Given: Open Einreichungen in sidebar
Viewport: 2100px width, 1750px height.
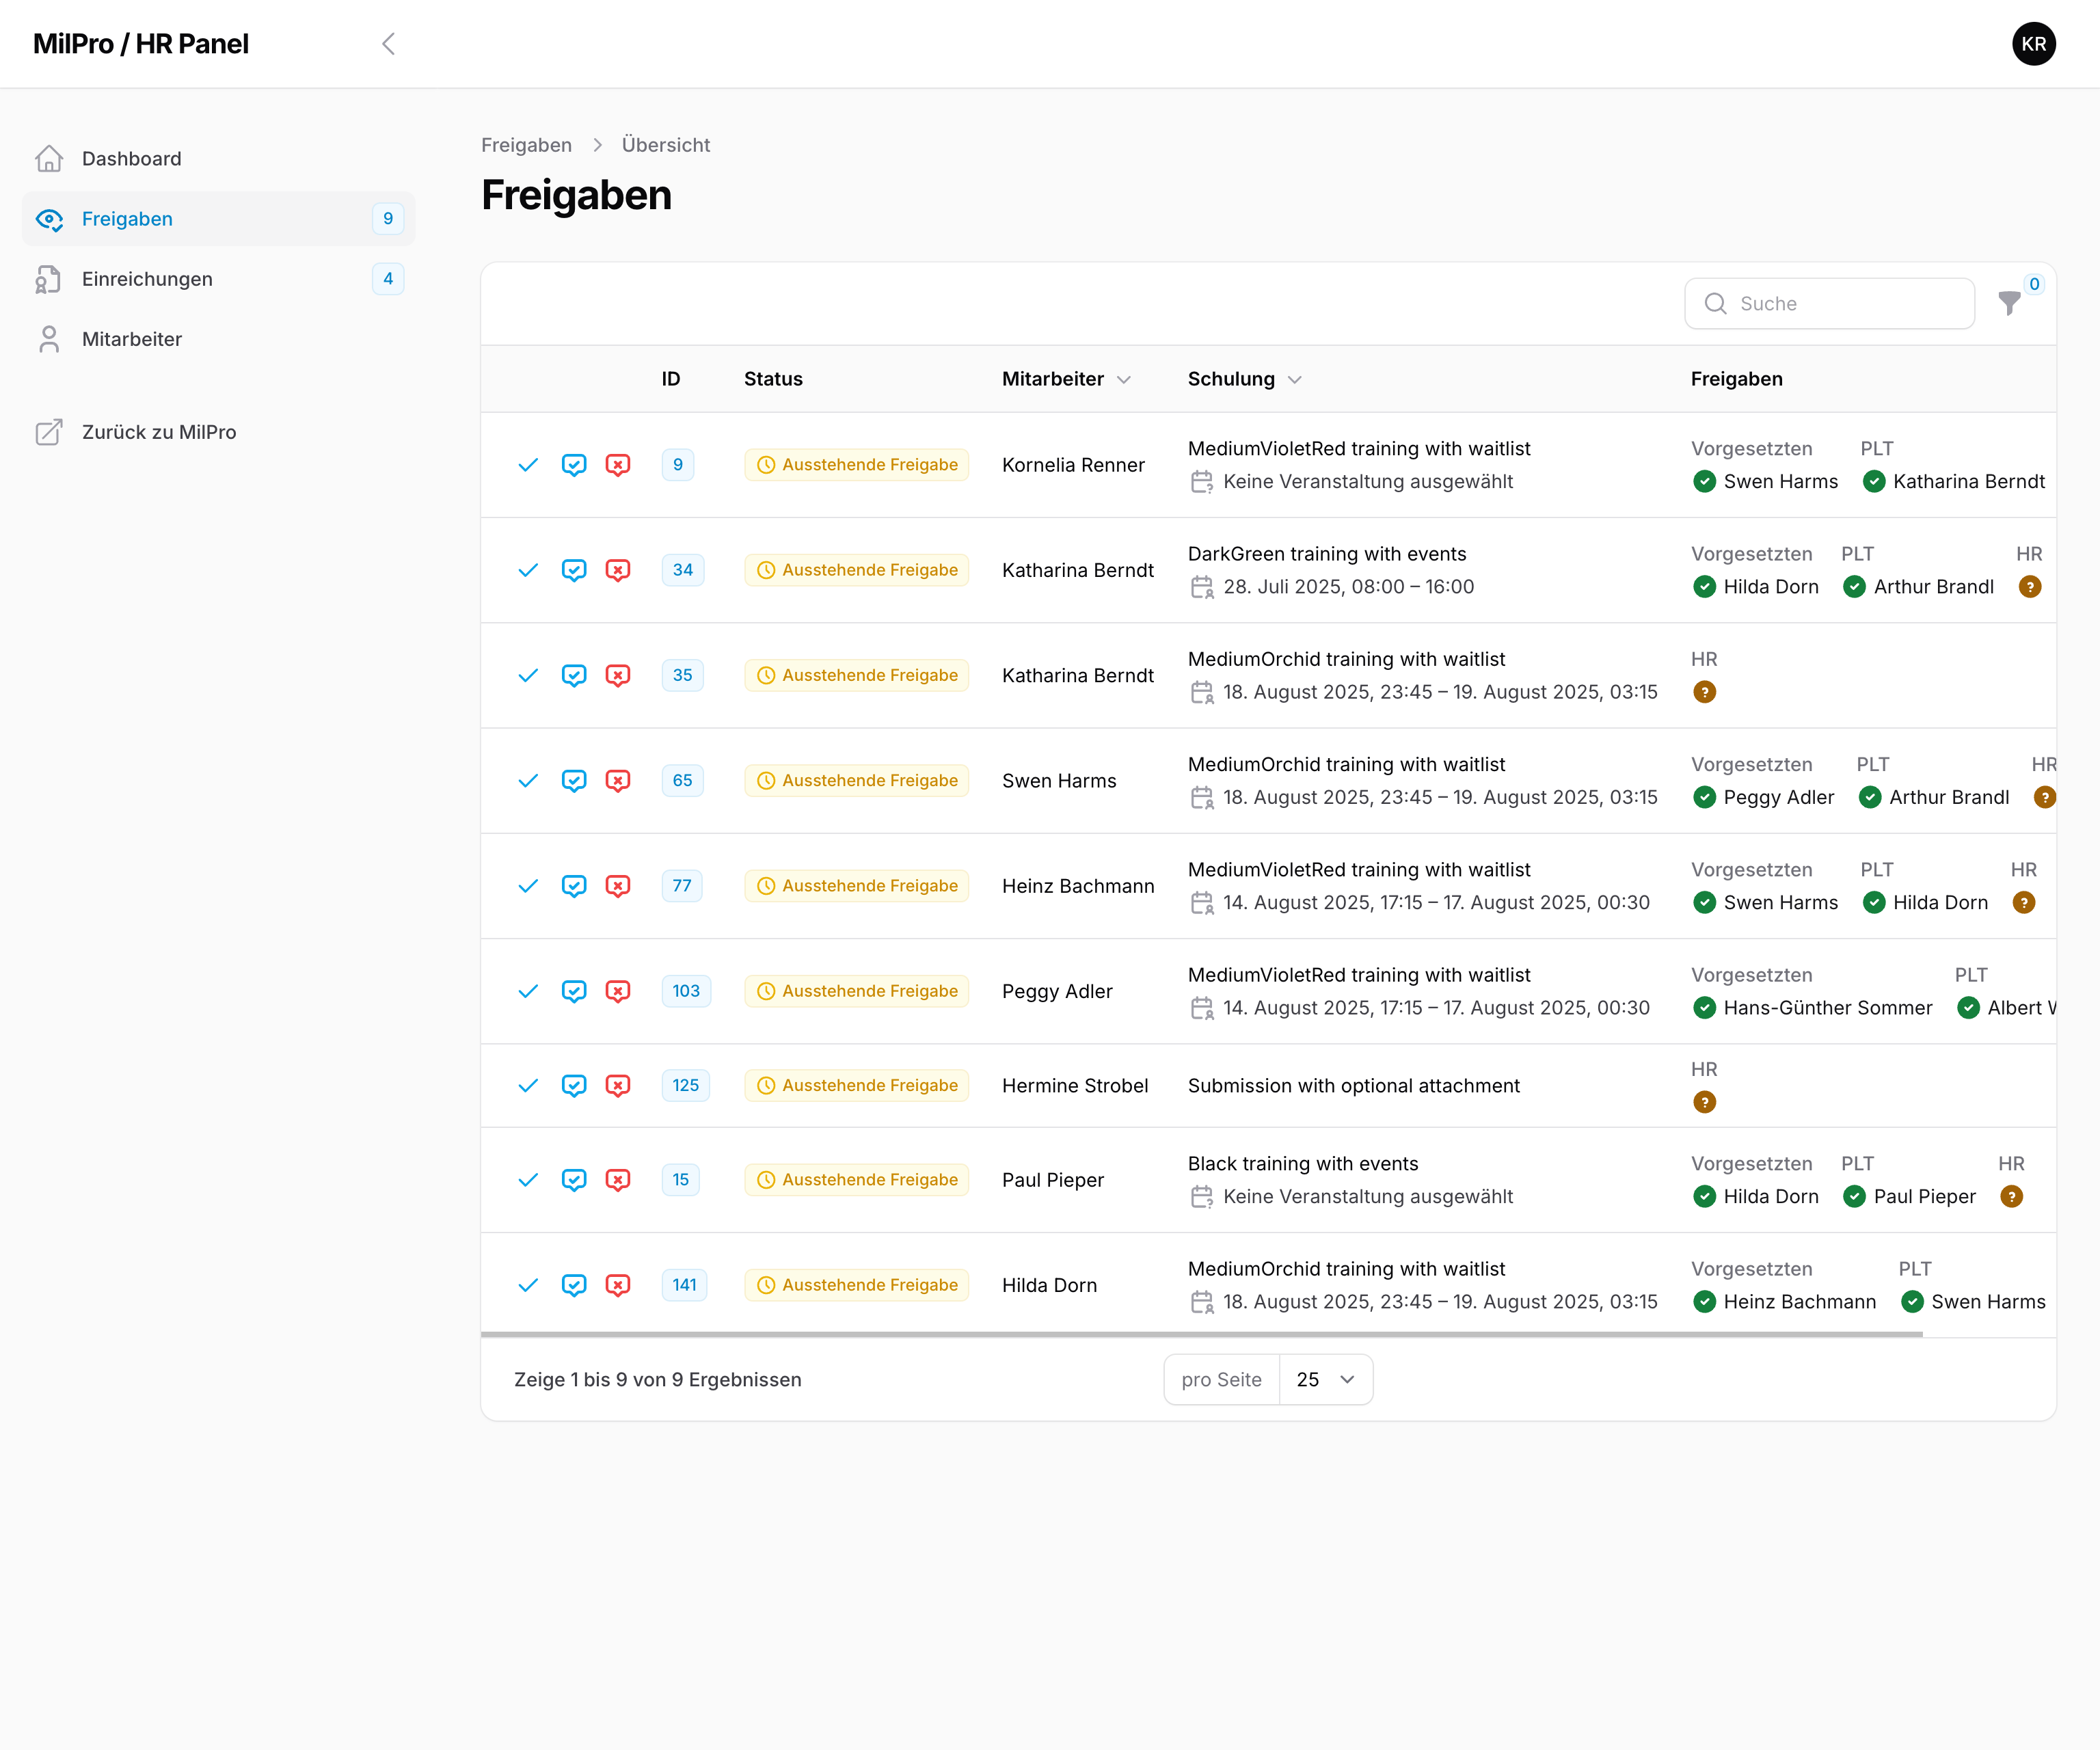Looking at the screenshot, I should point(218,279).
